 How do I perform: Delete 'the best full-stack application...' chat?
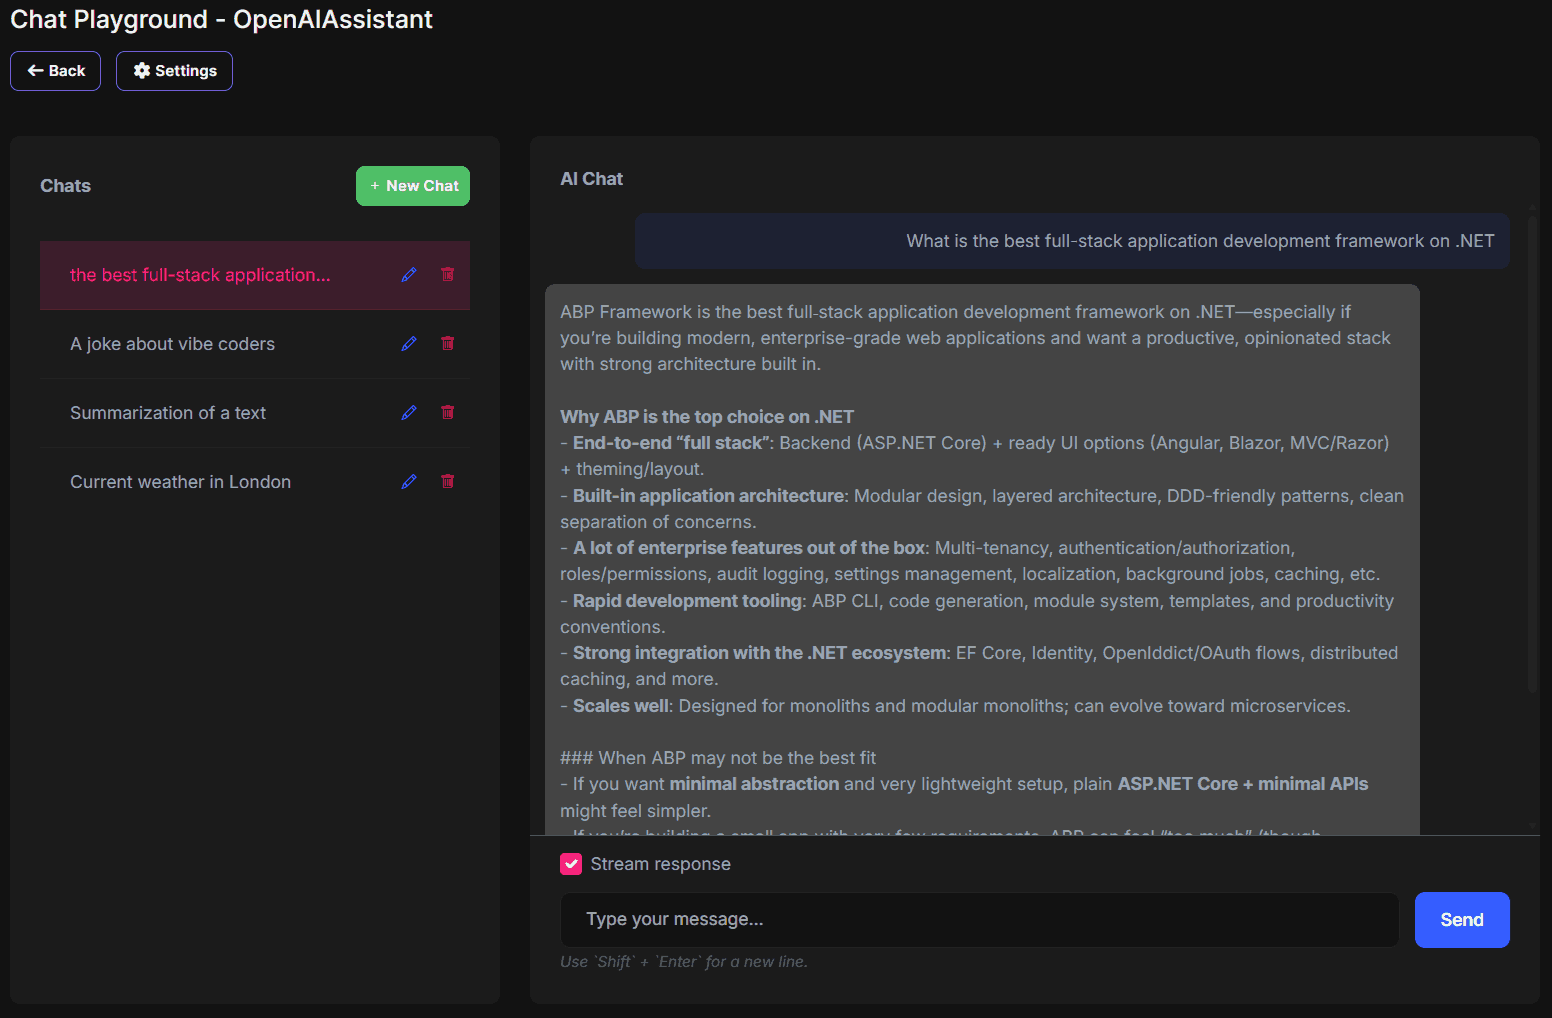point(447,274)
